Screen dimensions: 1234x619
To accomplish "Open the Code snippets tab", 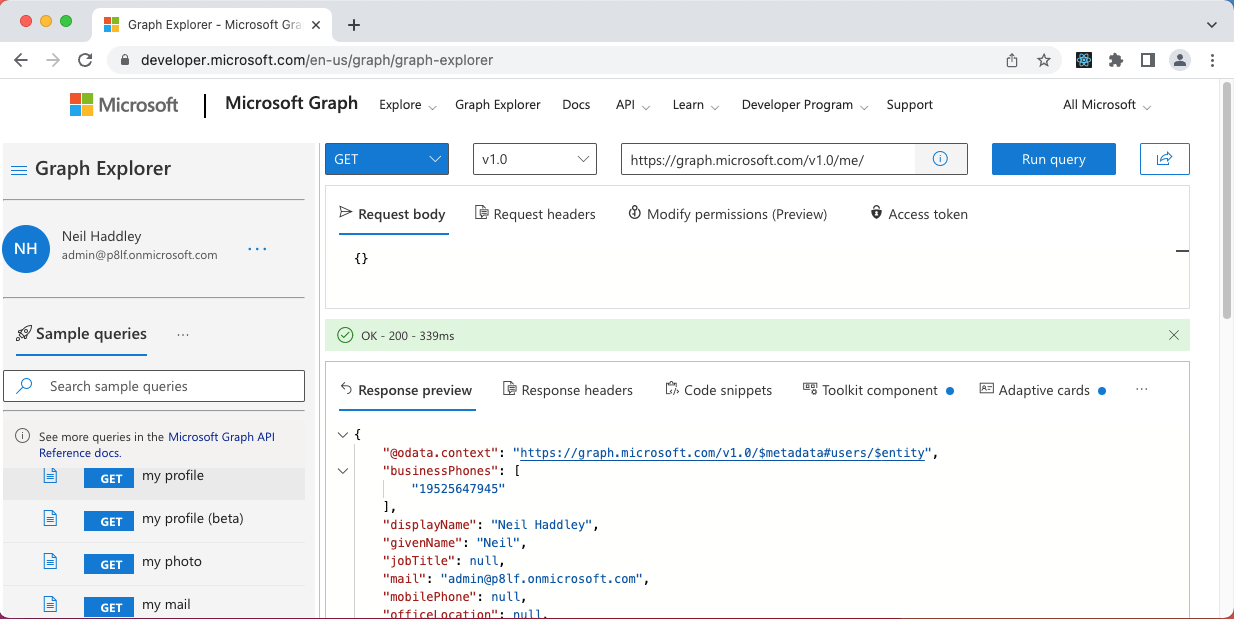I will 718,390.
